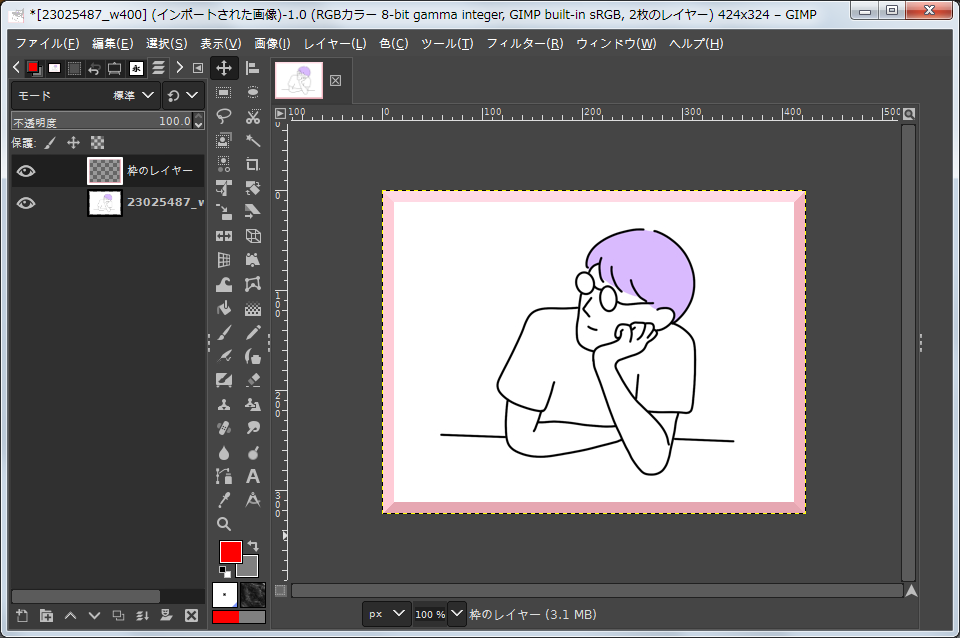
Task: Select the Cage Transform tool
Action: point(252,284)
